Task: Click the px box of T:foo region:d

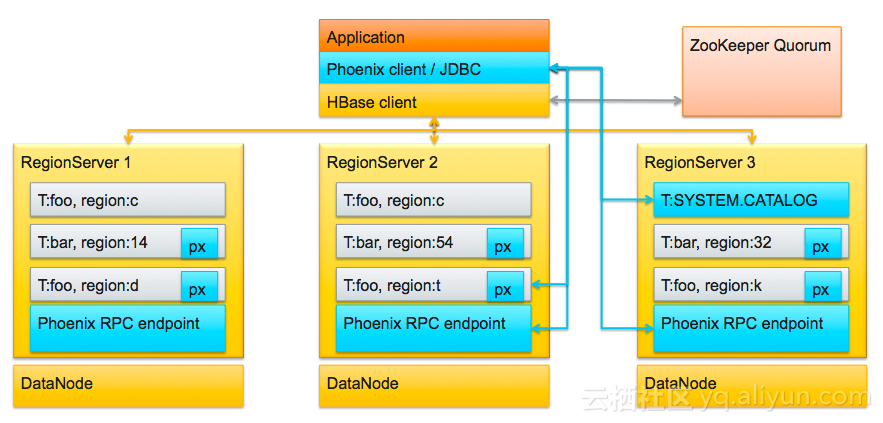Action: (x=199, y=287)
